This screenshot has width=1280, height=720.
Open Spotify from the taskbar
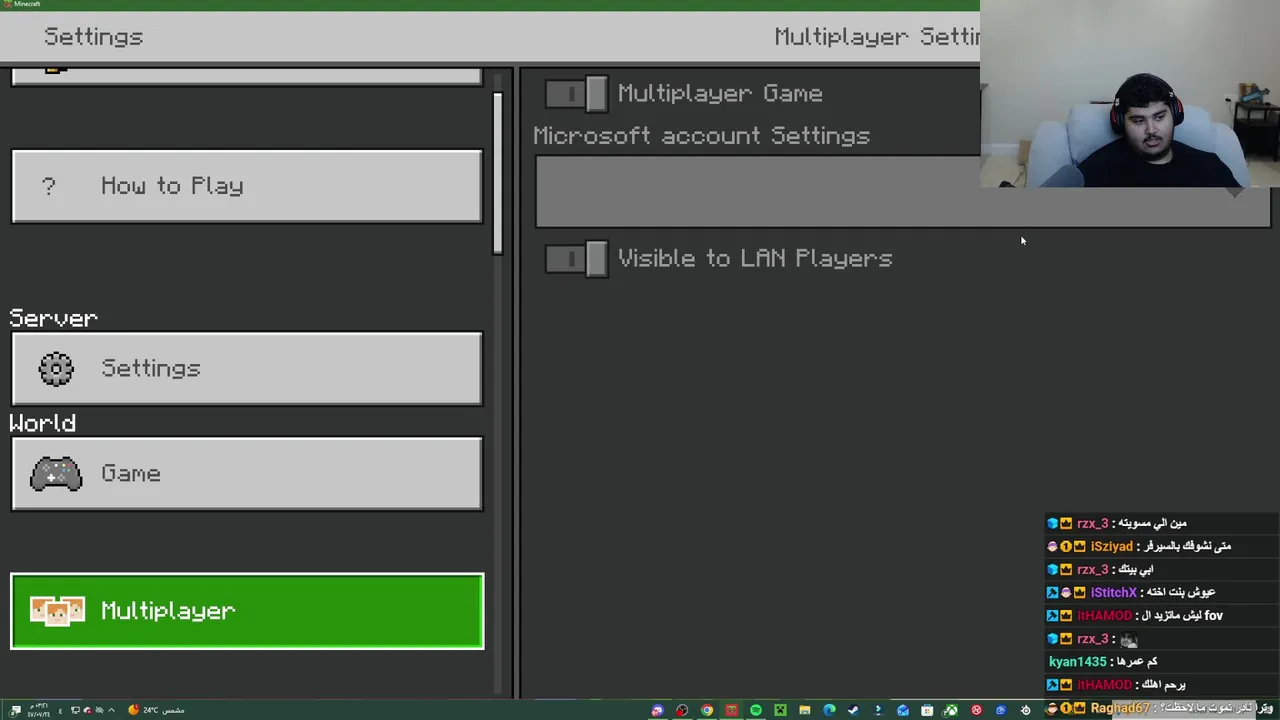(x=756, y=710)
